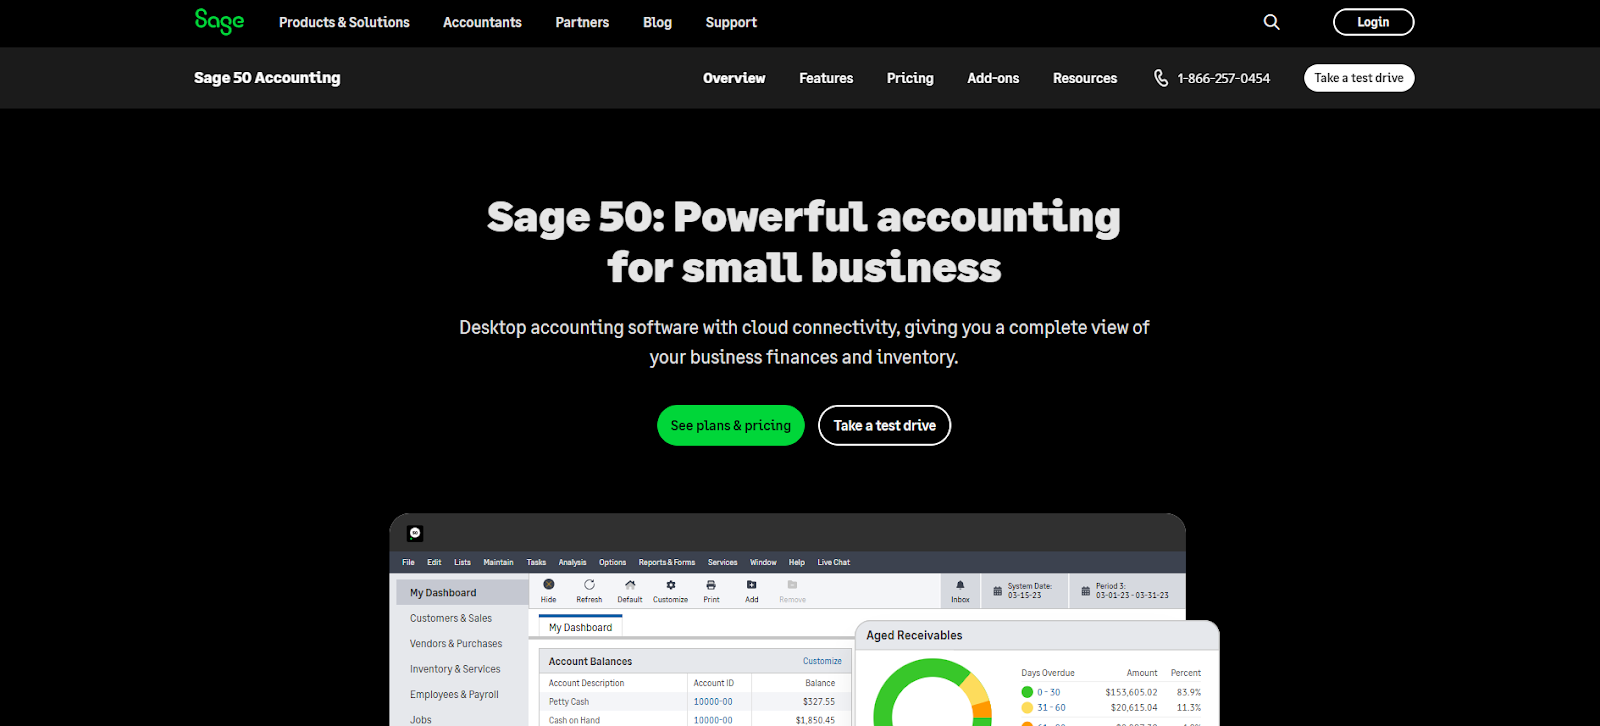Image resolution: width=1600 pixels, height=726 pixels.
Task: Select Jobs in the preview sidebar
Action: (x=421, y=719)
